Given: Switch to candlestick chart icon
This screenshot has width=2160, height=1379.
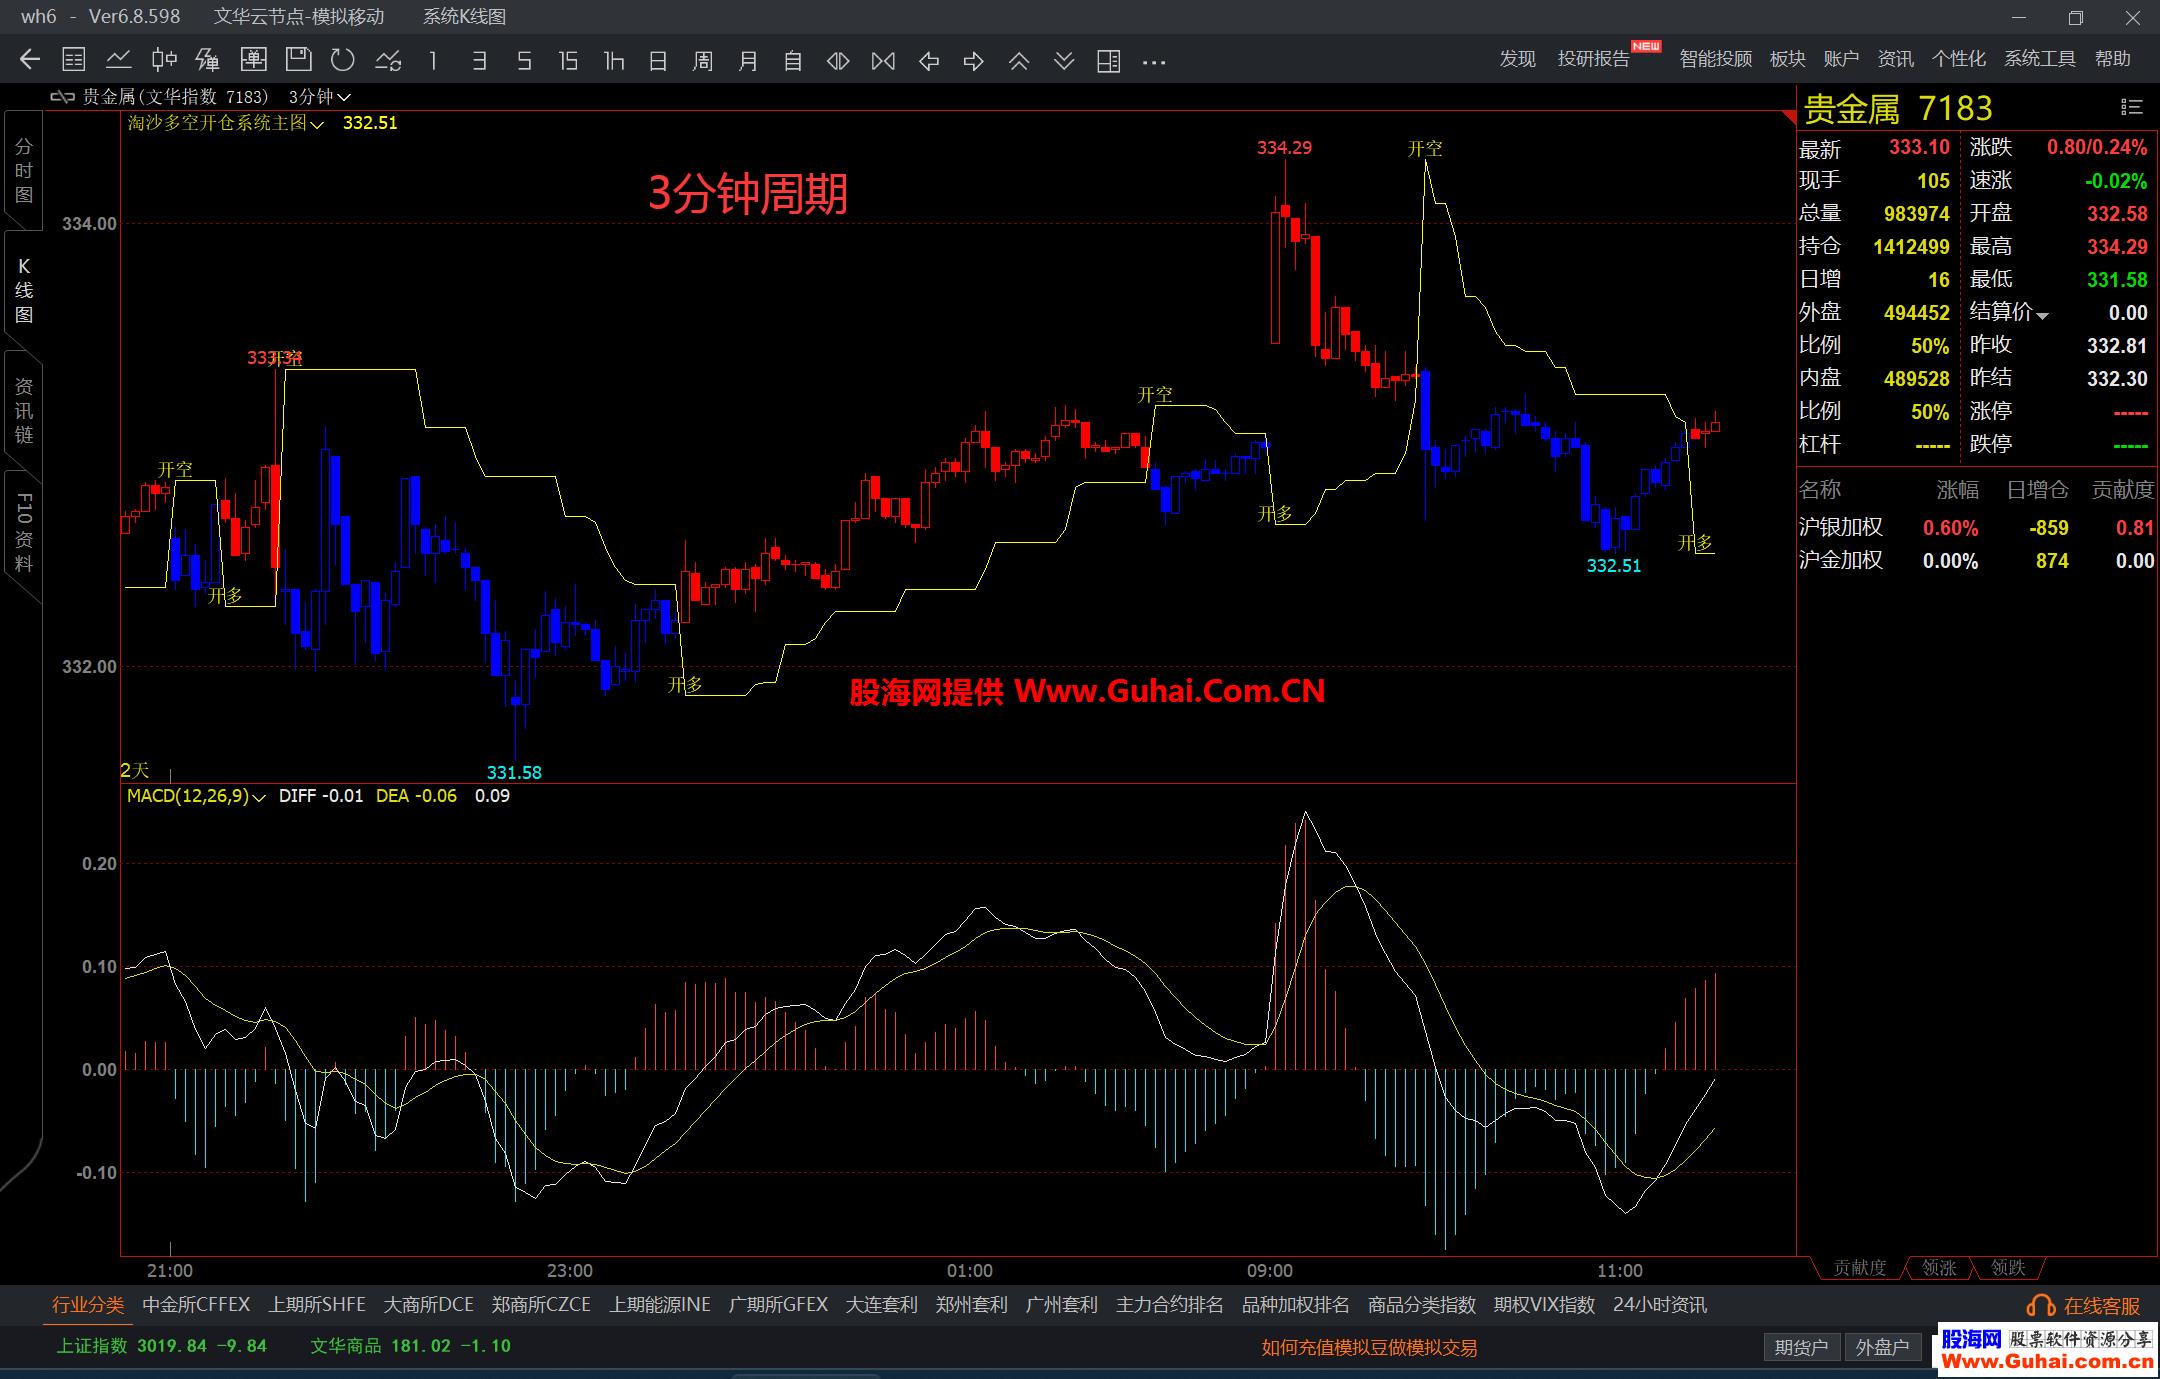Looking at the screenshot, I should (164, 60).
